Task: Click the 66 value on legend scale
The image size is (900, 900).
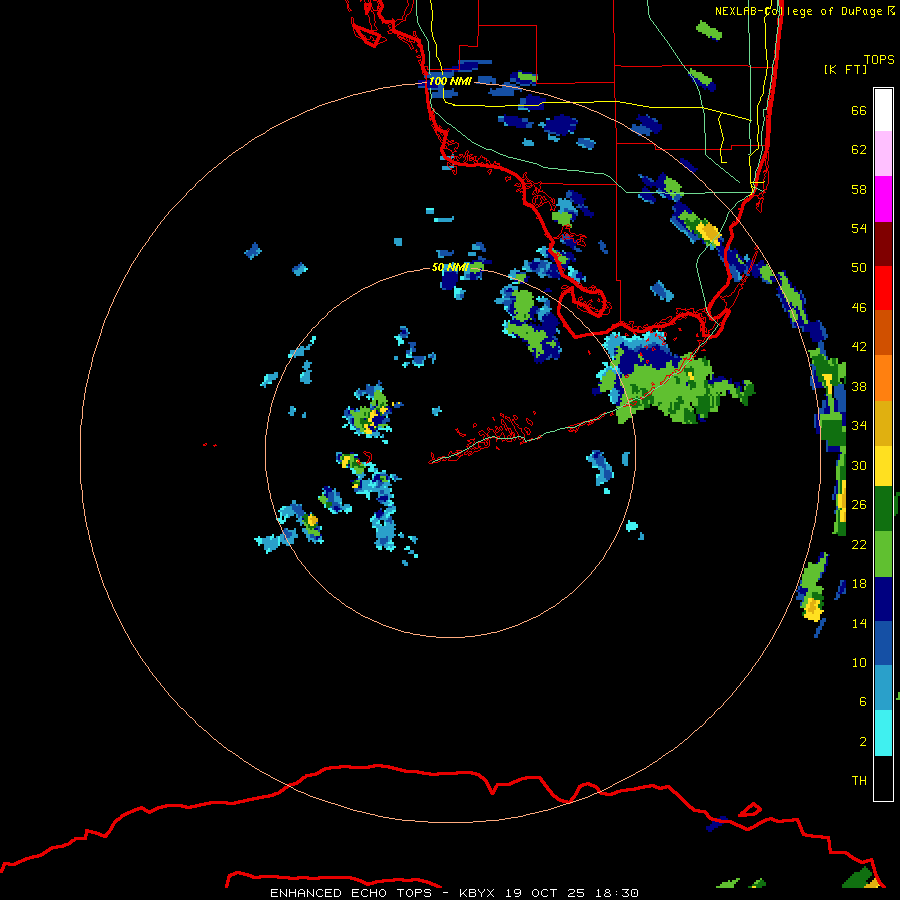Action: 859,110
